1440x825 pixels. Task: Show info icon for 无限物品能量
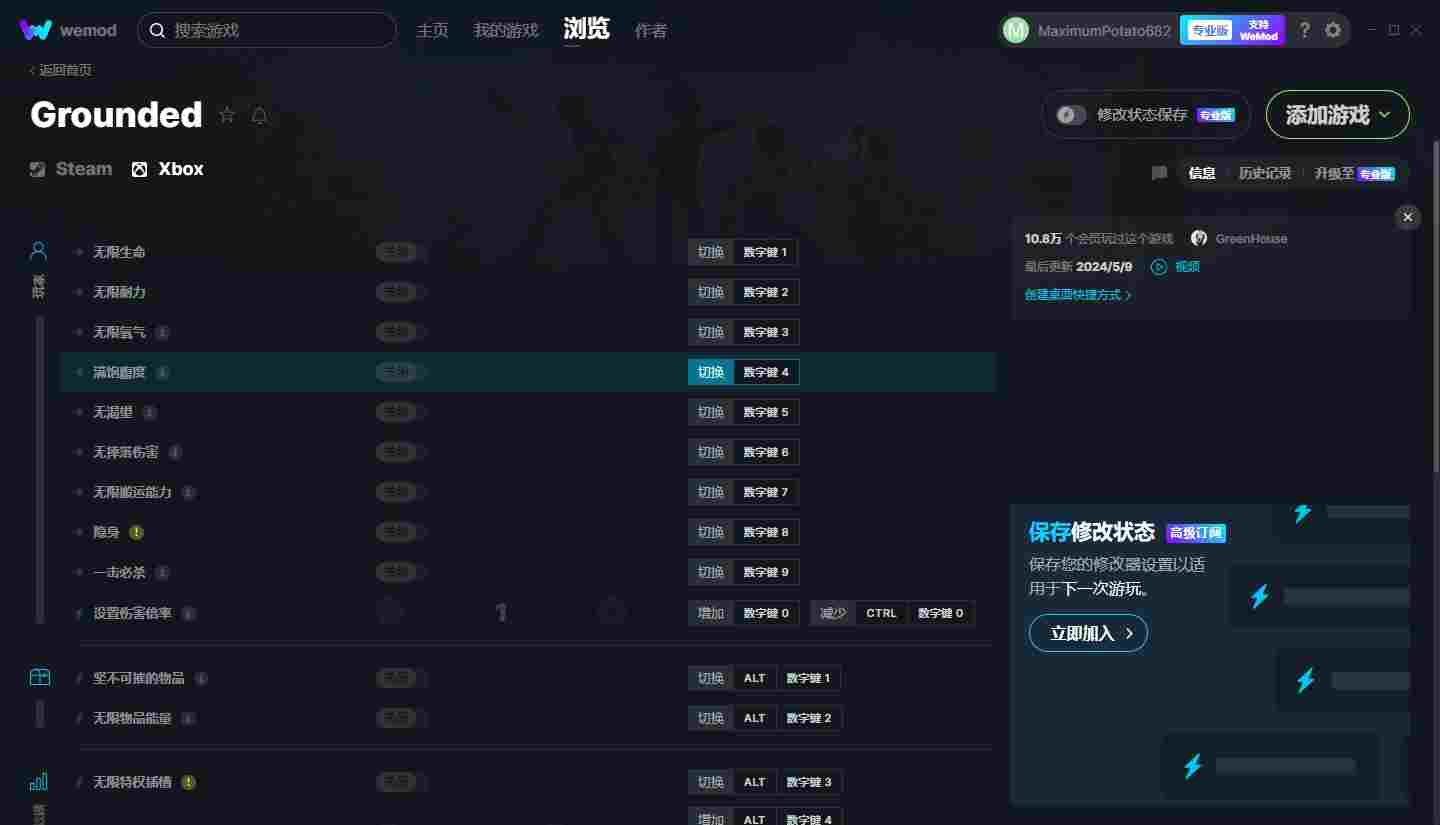[188, 718]
